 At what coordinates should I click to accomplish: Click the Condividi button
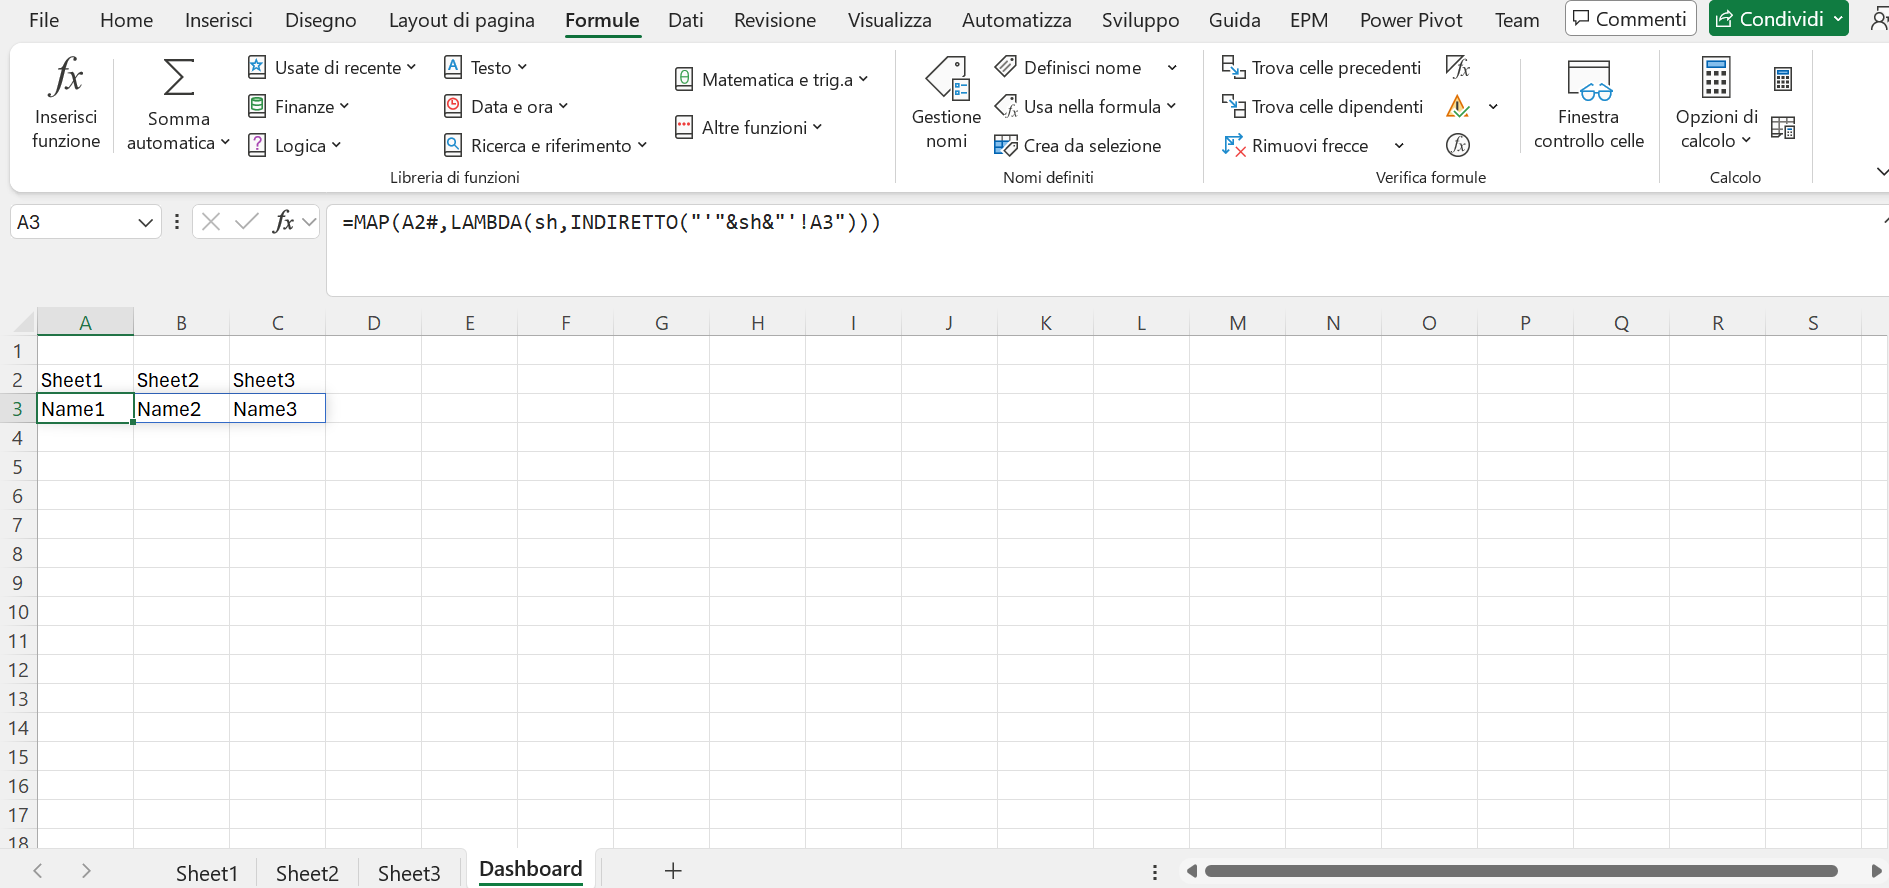pos(1779,19)
